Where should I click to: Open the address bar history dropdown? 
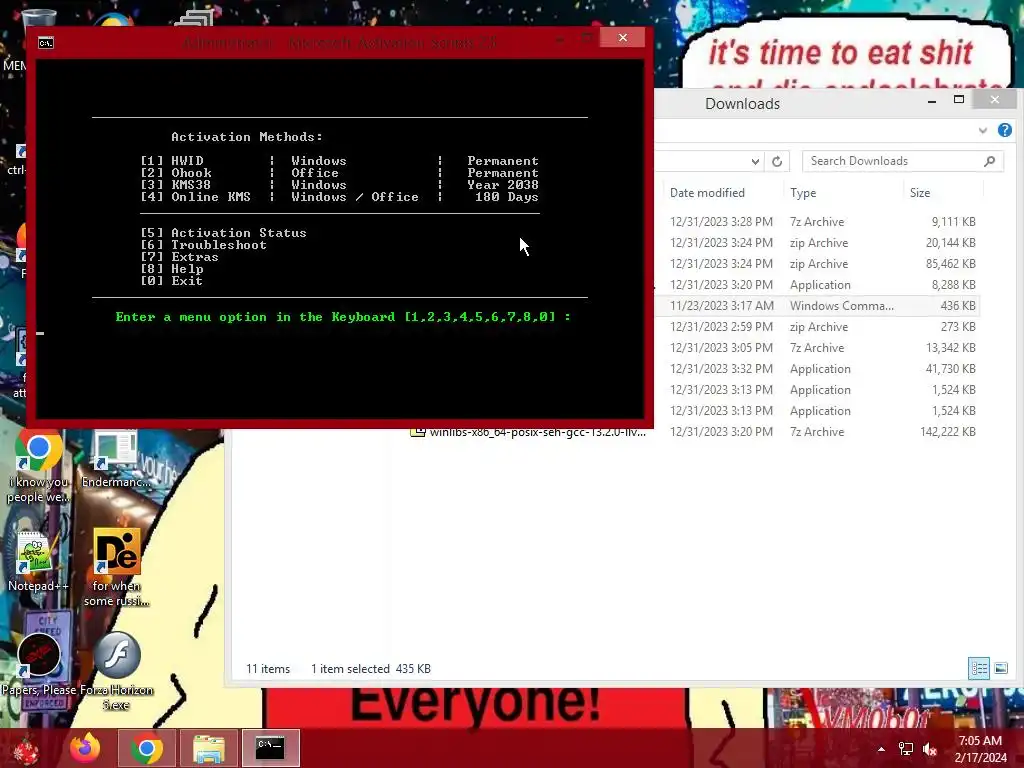pyautogui.click(x=755, y=161)
